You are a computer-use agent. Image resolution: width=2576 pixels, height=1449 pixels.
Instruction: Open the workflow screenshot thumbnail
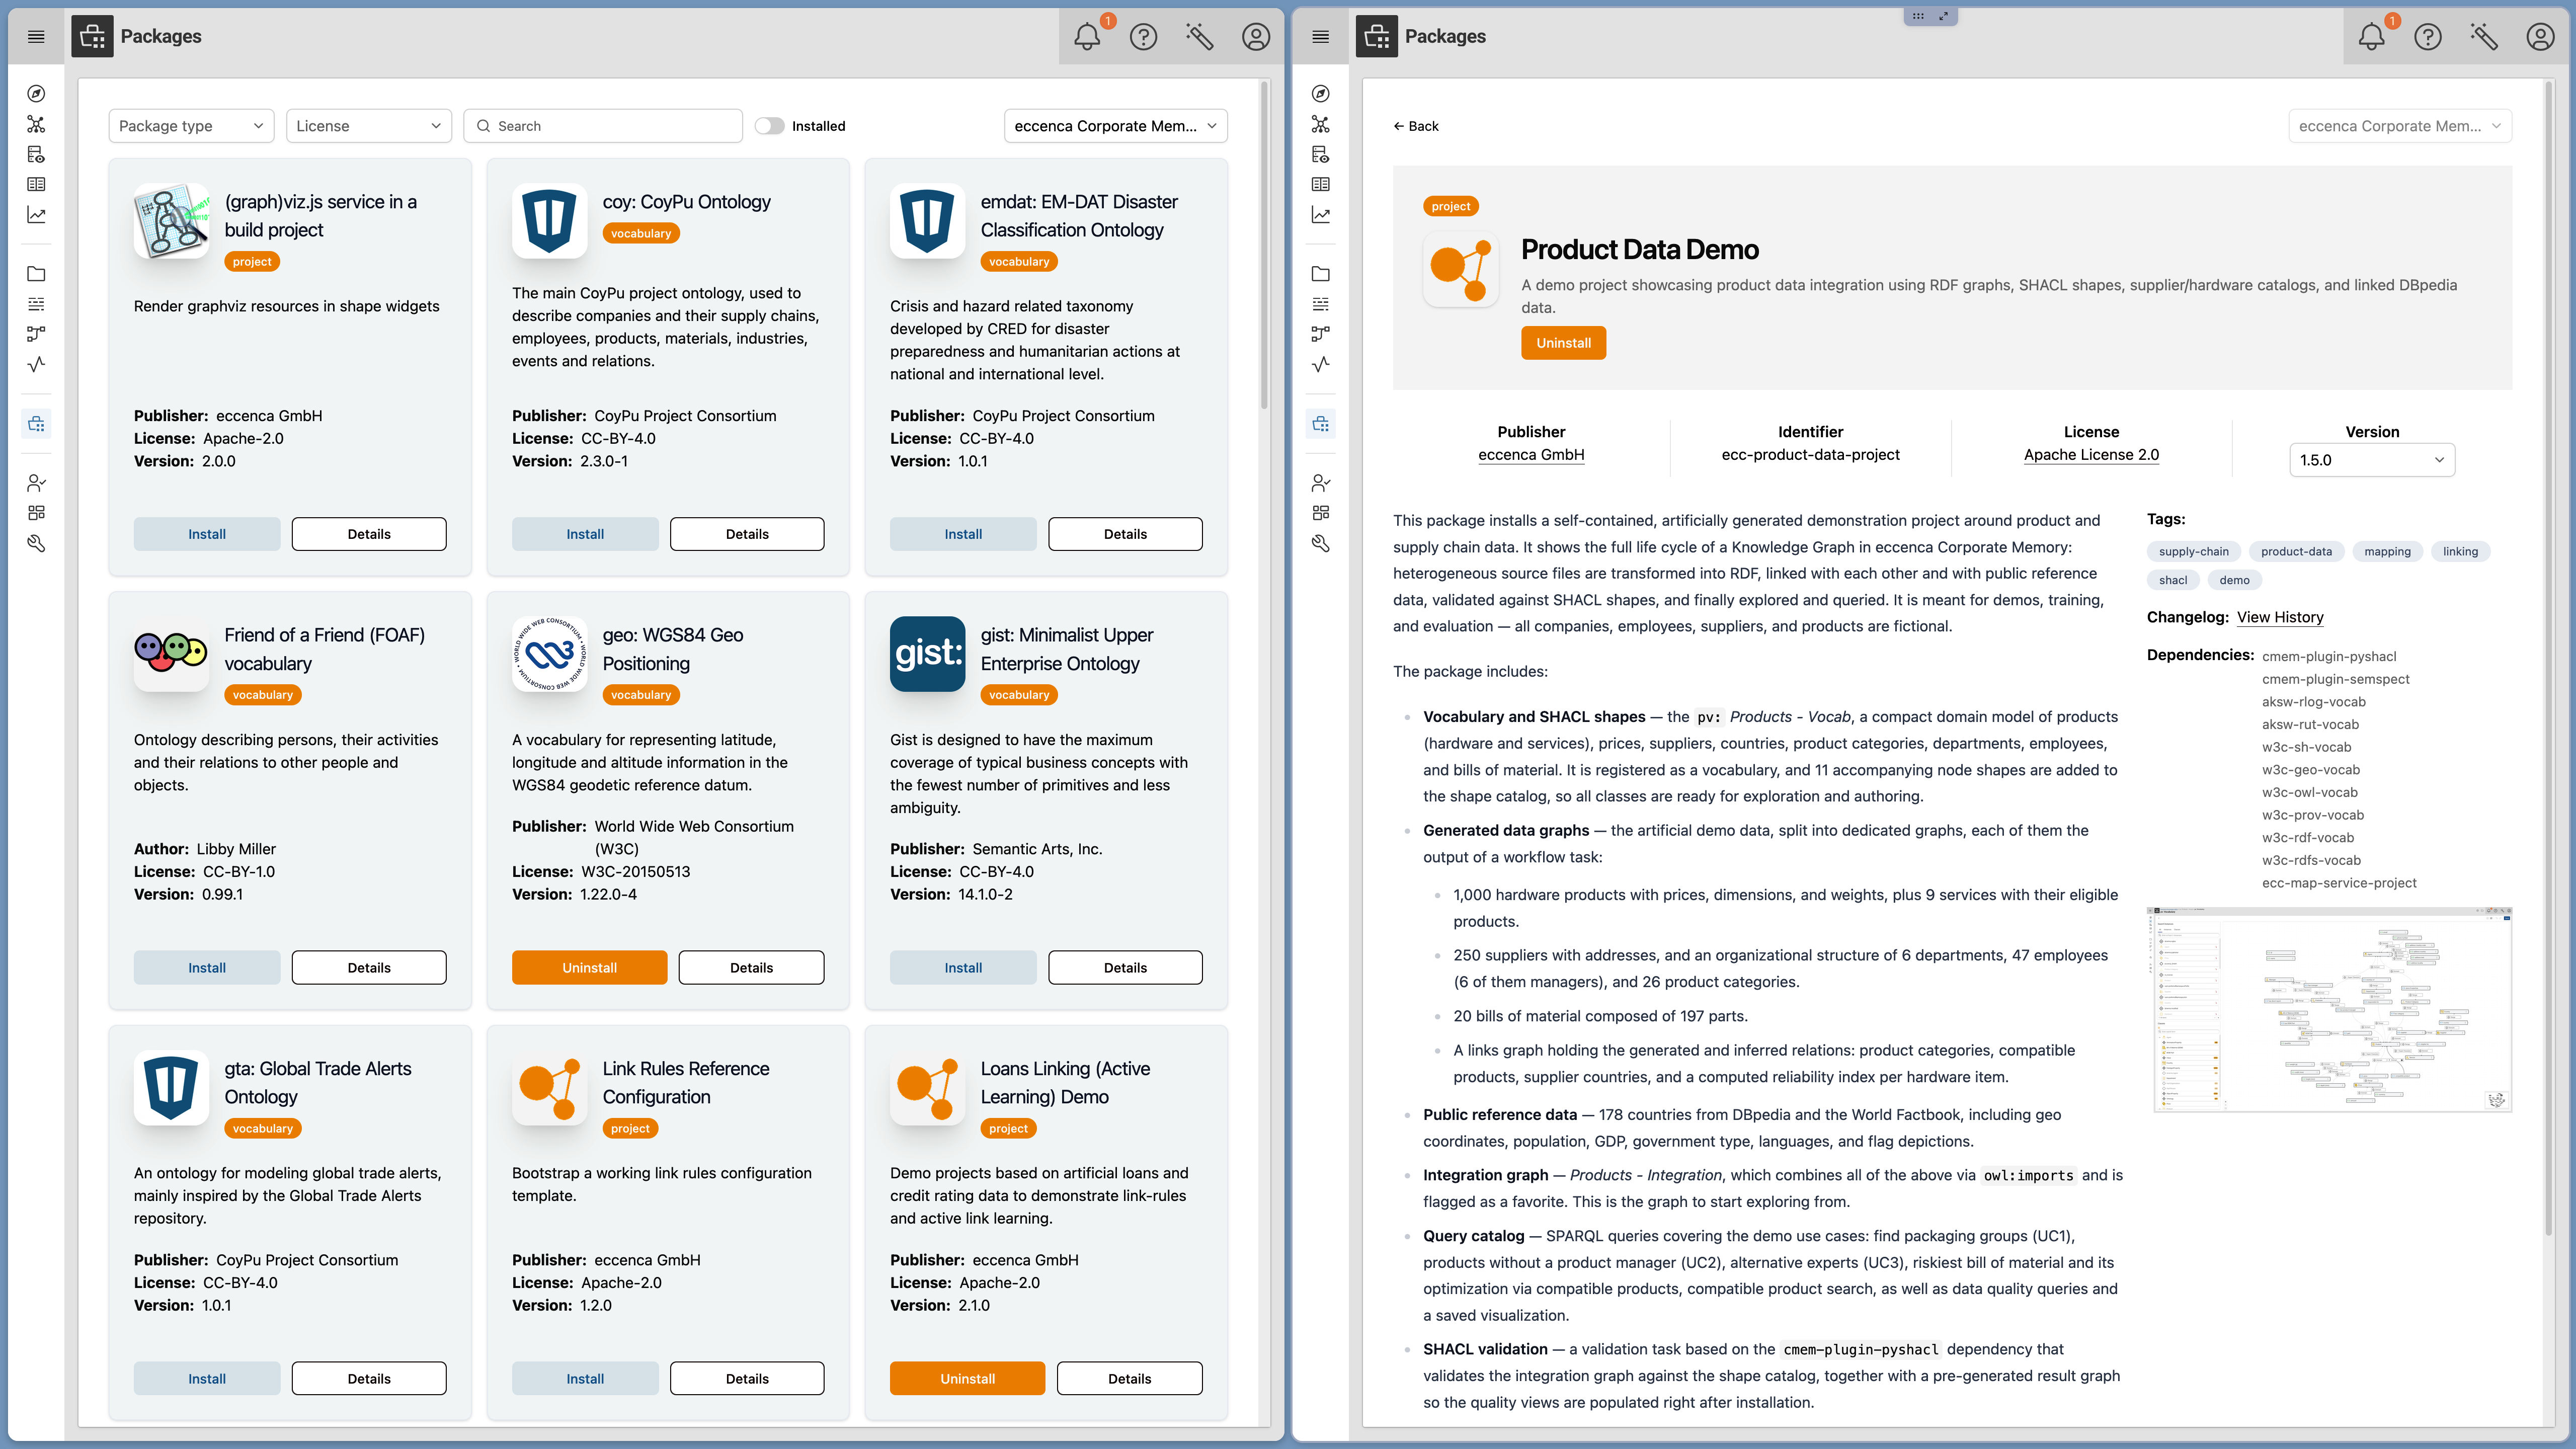[2329, 1009]
